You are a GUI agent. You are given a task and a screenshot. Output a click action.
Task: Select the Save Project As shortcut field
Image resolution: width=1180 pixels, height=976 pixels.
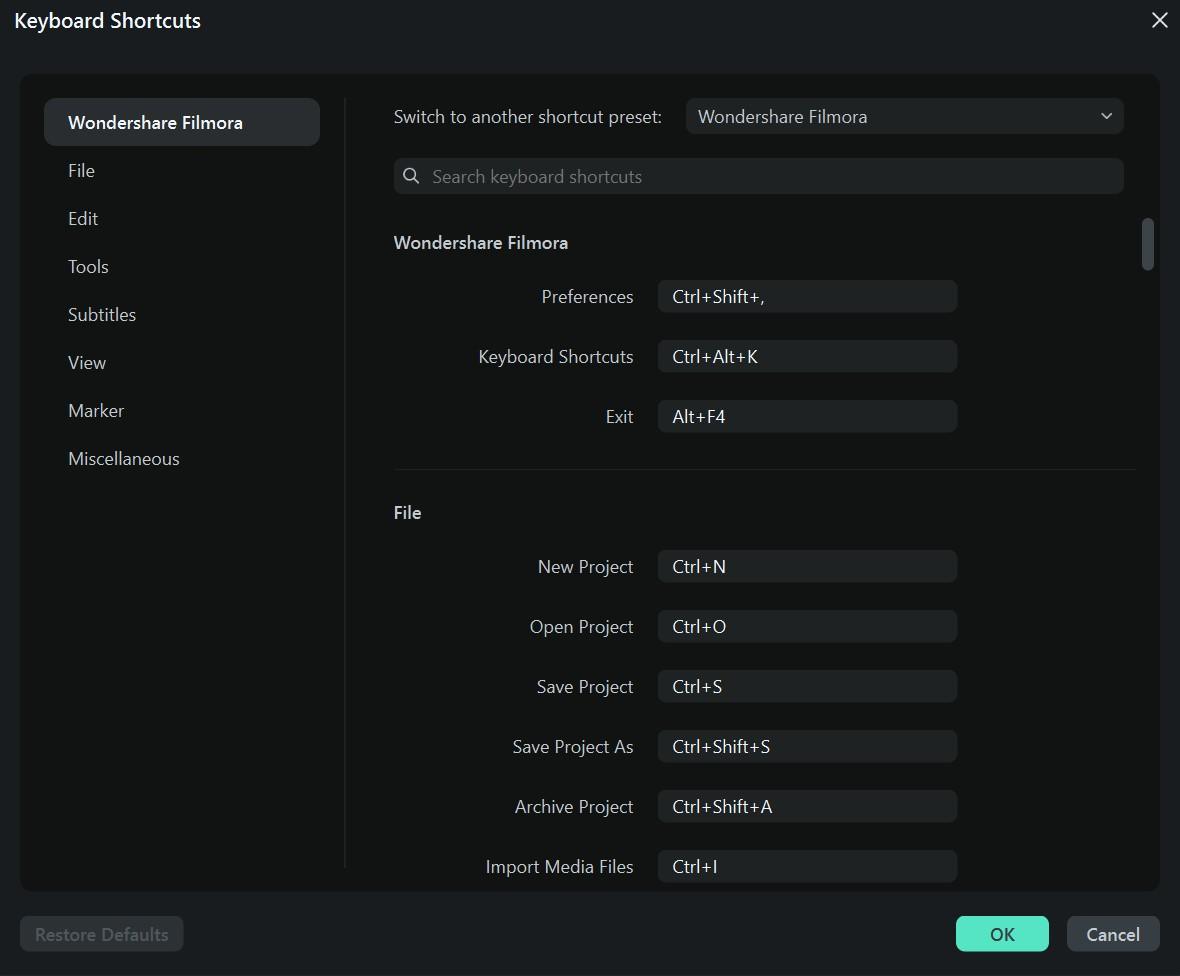807,746
